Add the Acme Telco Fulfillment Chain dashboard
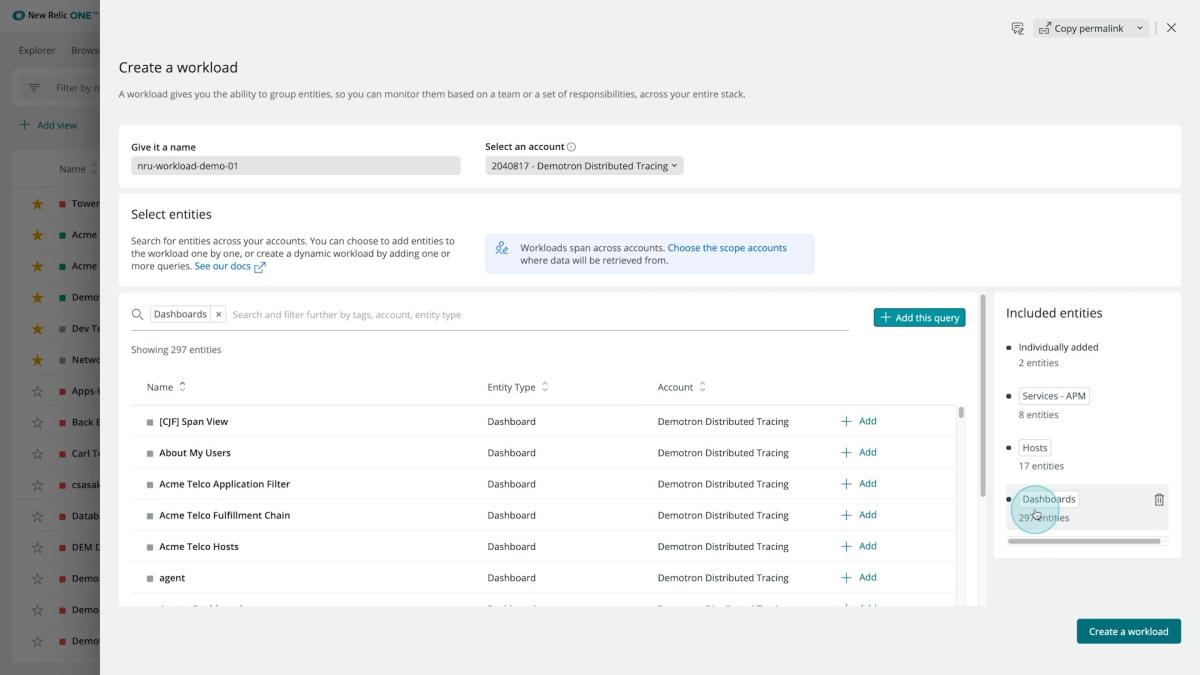Viewport: 1200px width, 675px height. tap(859, 515)
